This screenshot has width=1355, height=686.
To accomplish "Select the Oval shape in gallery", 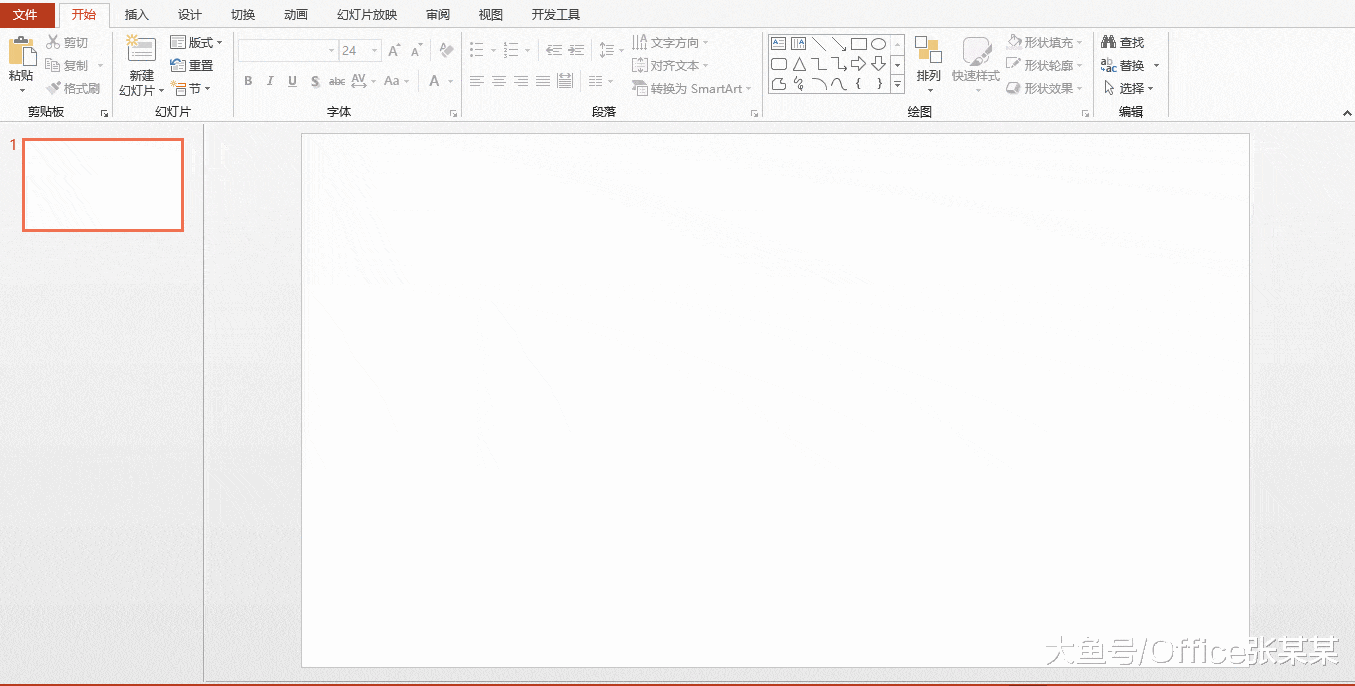I will (878, 44).
